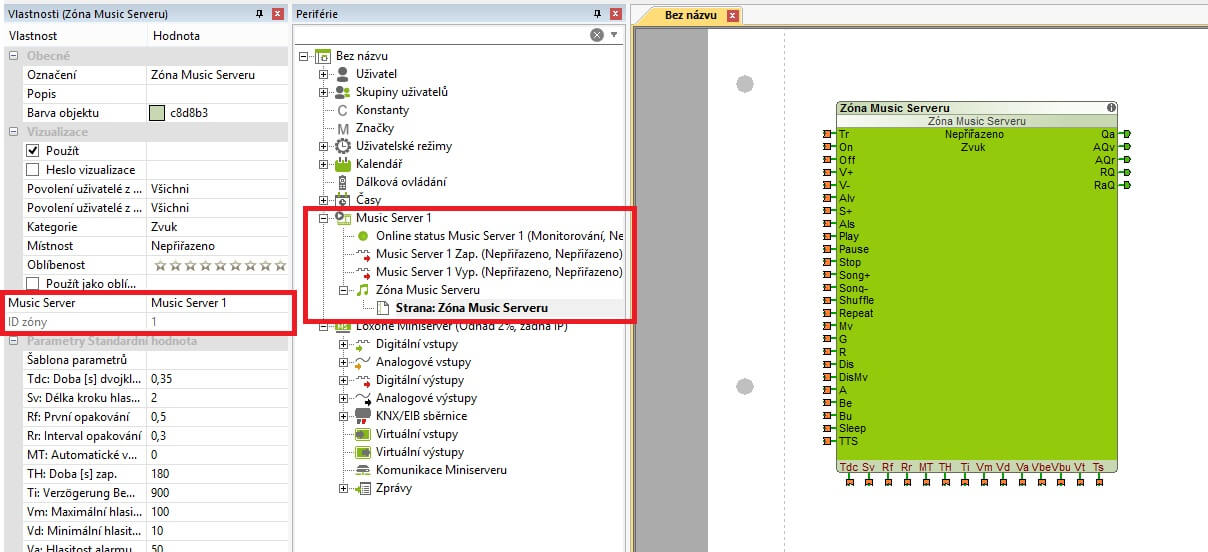Edit the Označení value field

pyautogui.click(x=218, y=75)
